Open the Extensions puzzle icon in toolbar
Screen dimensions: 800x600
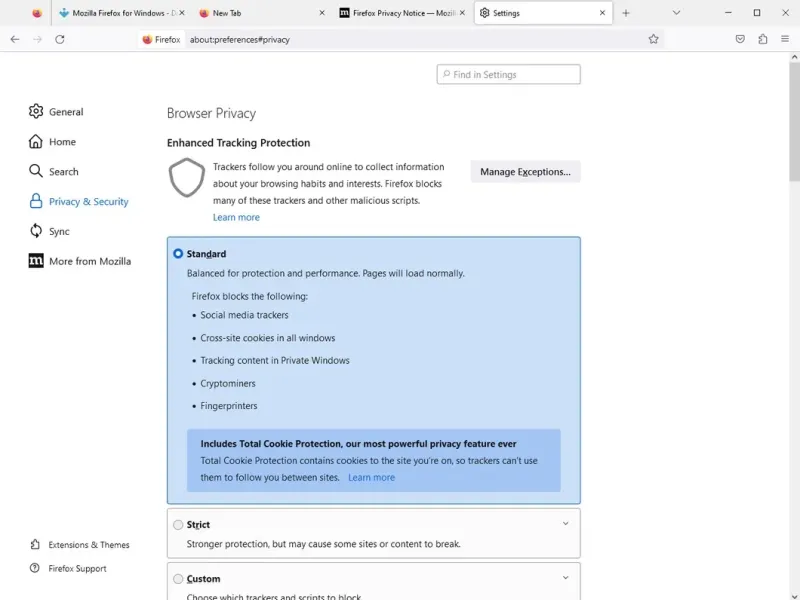pos(763,39)
